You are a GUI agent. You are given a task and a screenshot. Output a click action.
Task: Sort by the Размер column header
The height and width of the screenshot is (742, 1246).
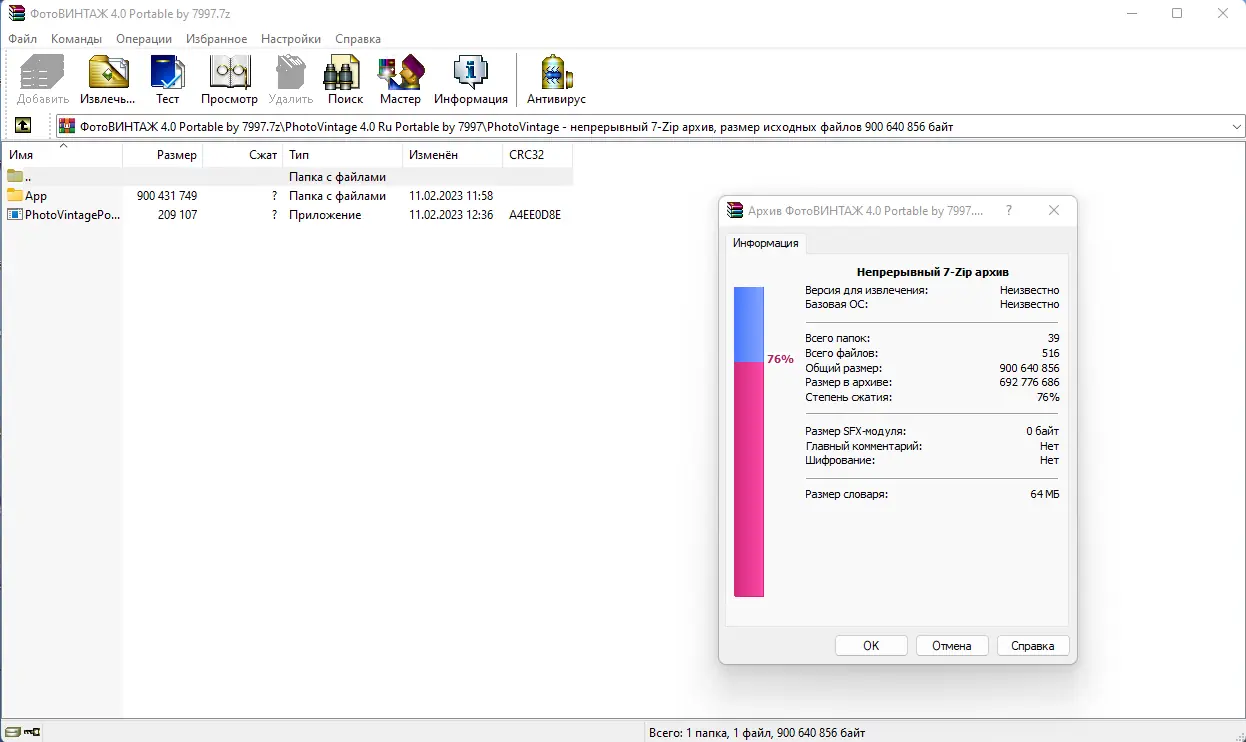pos(163,155)
